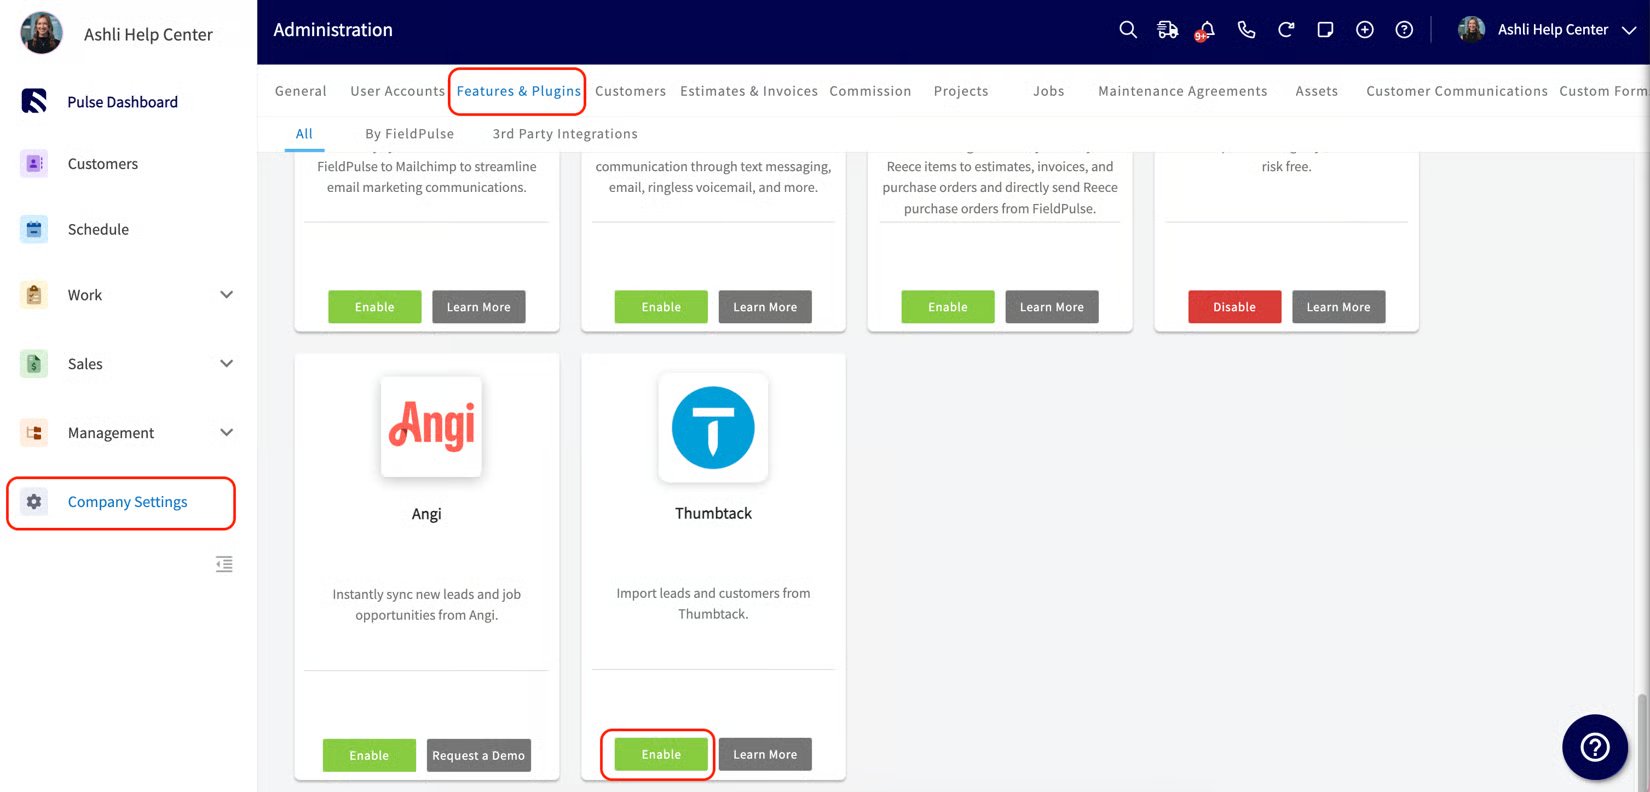Click the Company Settings gear icon
This screenshot has height=792, width=1650.
[x=34, y=502]
